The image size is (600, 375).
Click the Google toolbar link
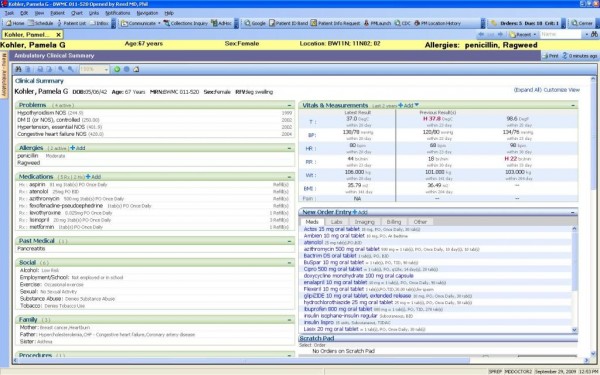point(255,23)
